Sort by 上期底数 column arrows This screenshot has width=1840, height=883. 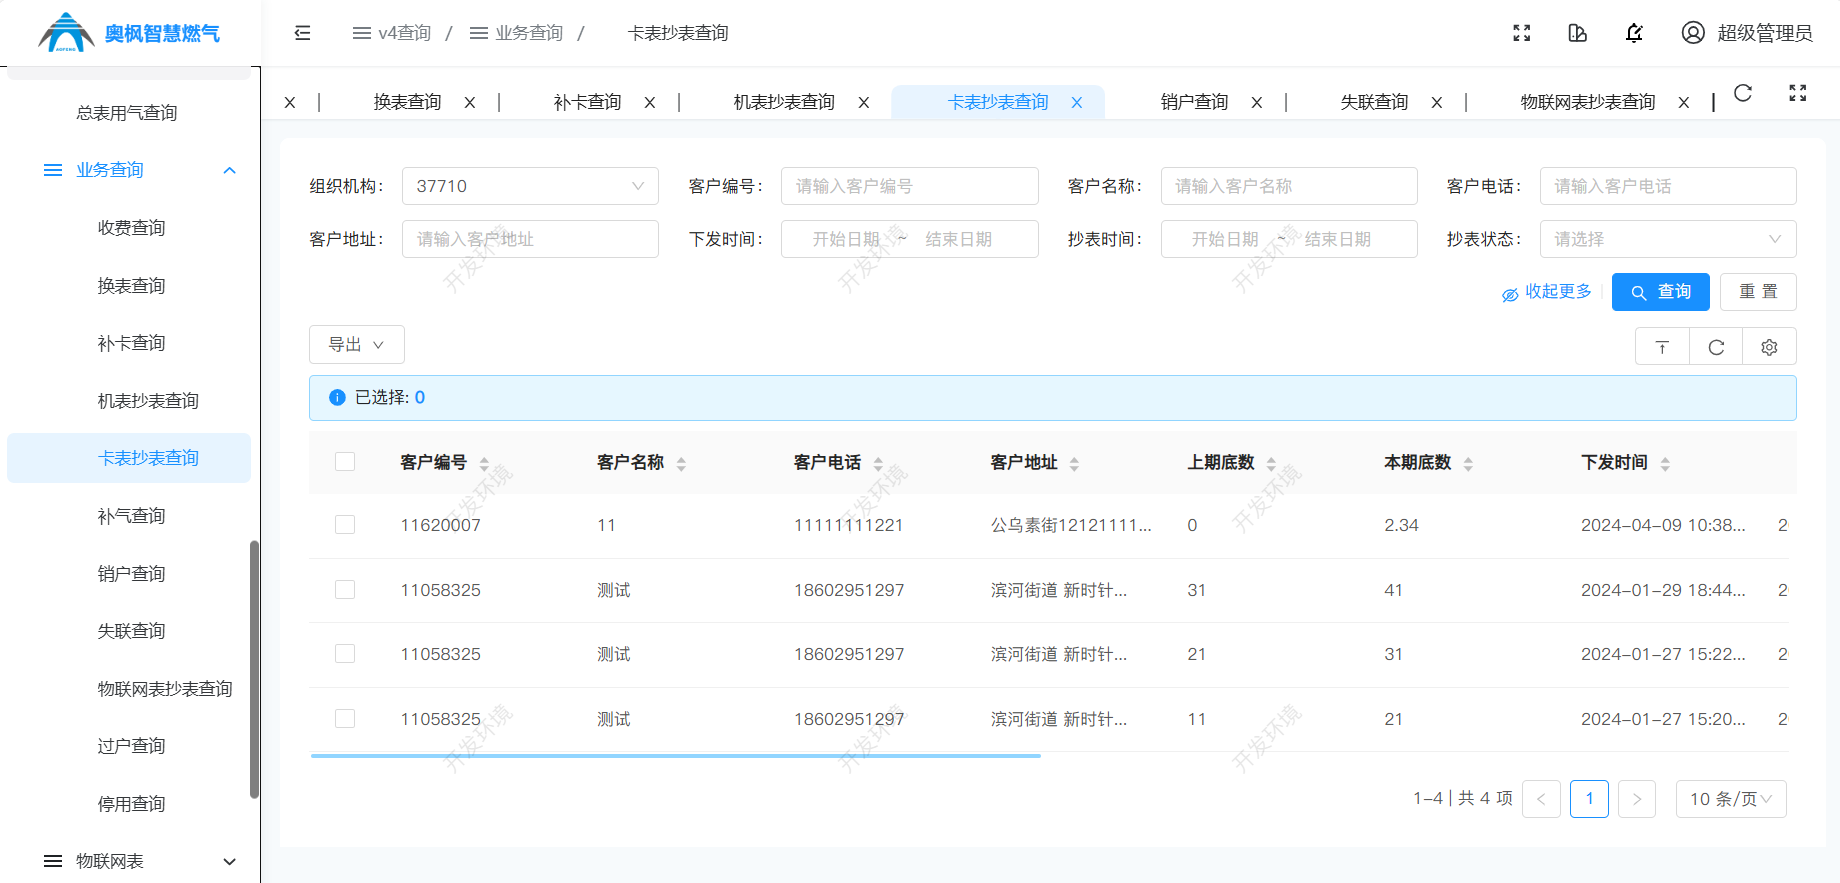pyautogui.click(x=1271, y=463)
